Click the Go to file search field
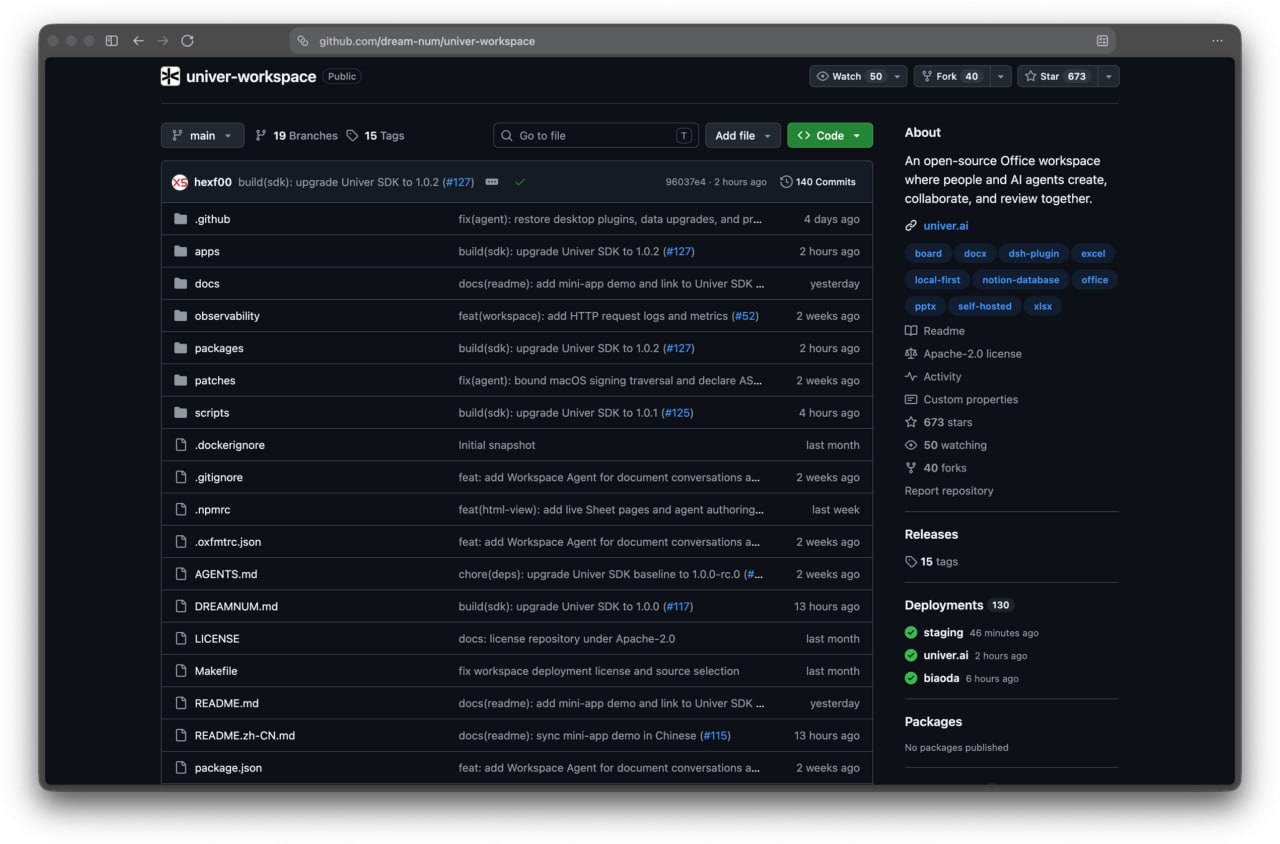The width and height of the screenshot is (1280, 844). click(x=596, y=136)
